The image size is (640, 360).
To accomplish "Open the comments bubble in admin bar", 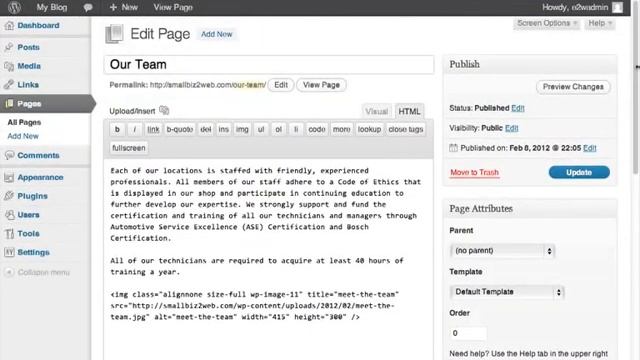I will (x=88, y=7).
